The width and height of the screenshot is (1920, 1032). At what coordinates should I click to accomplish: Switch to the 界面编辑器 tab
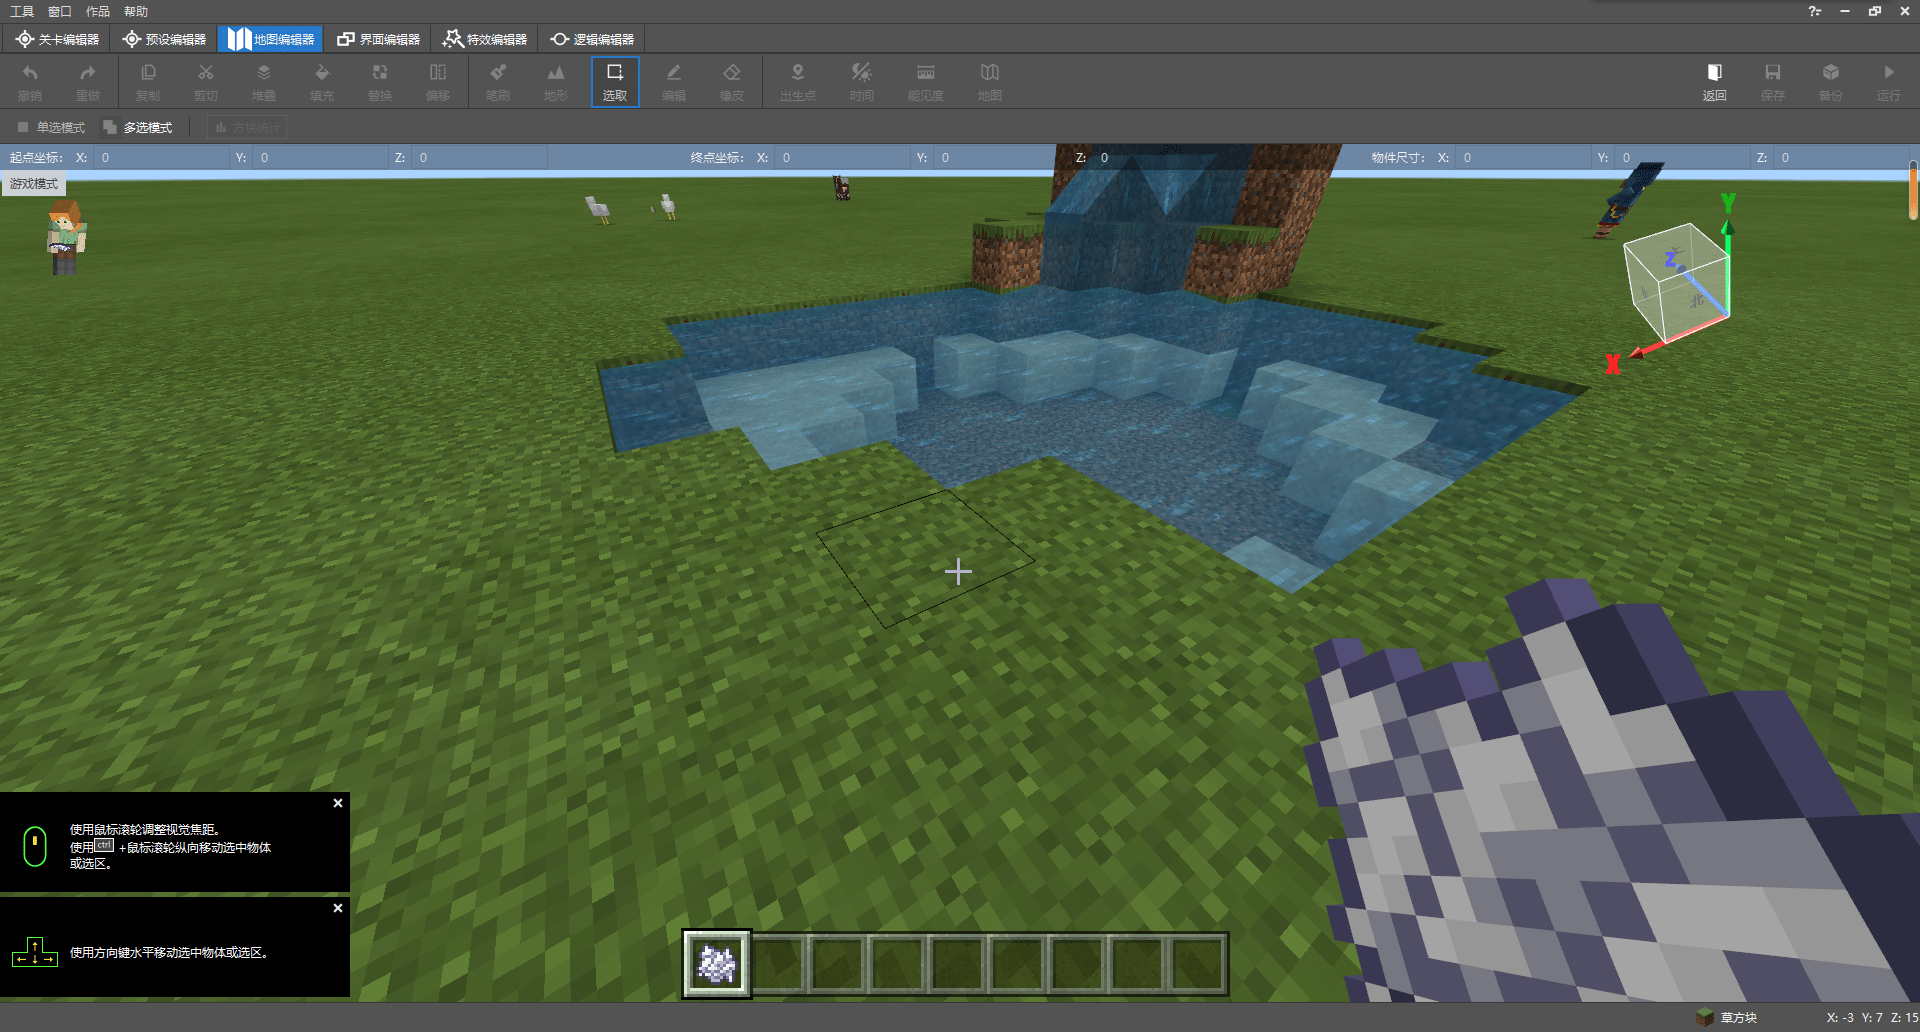pyautogui.click(x=378, y=39)
